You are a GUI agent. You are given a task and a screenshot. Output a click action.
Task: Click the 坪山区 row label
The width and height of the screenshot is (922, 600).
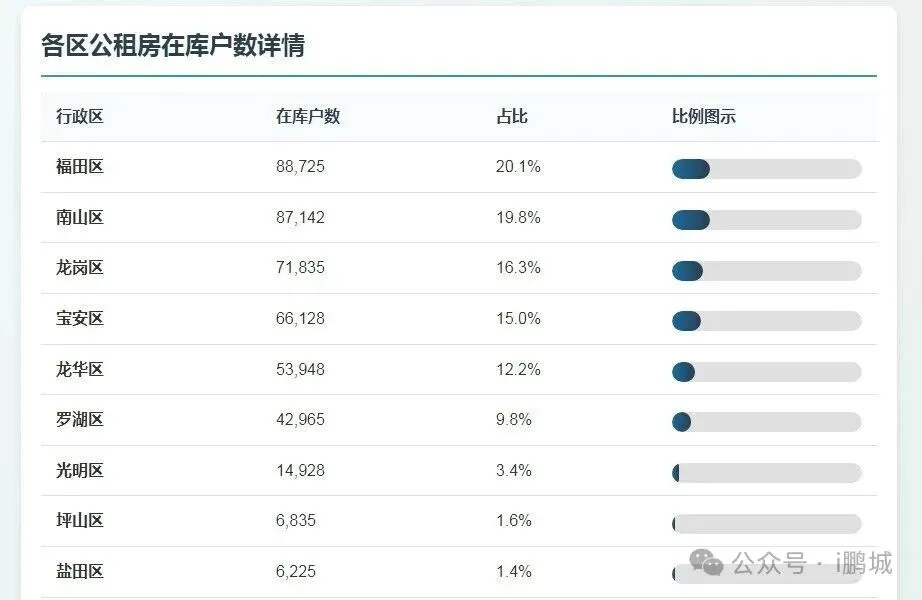(80, 521)
